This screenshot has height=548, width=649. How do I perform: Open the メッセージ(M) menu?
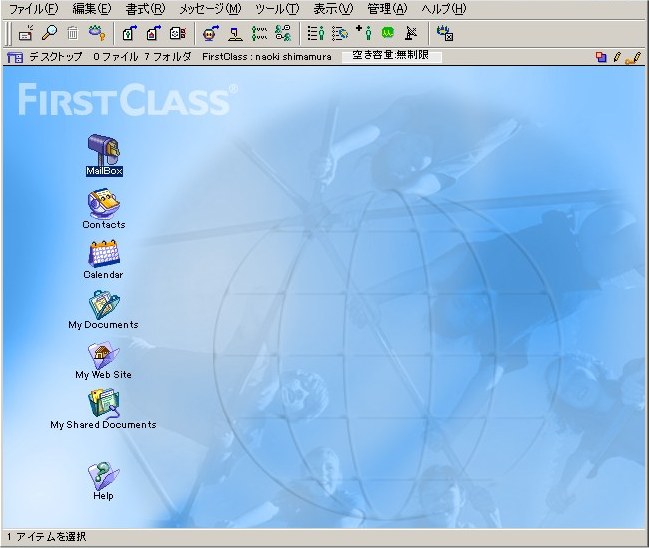coord(210,9)
